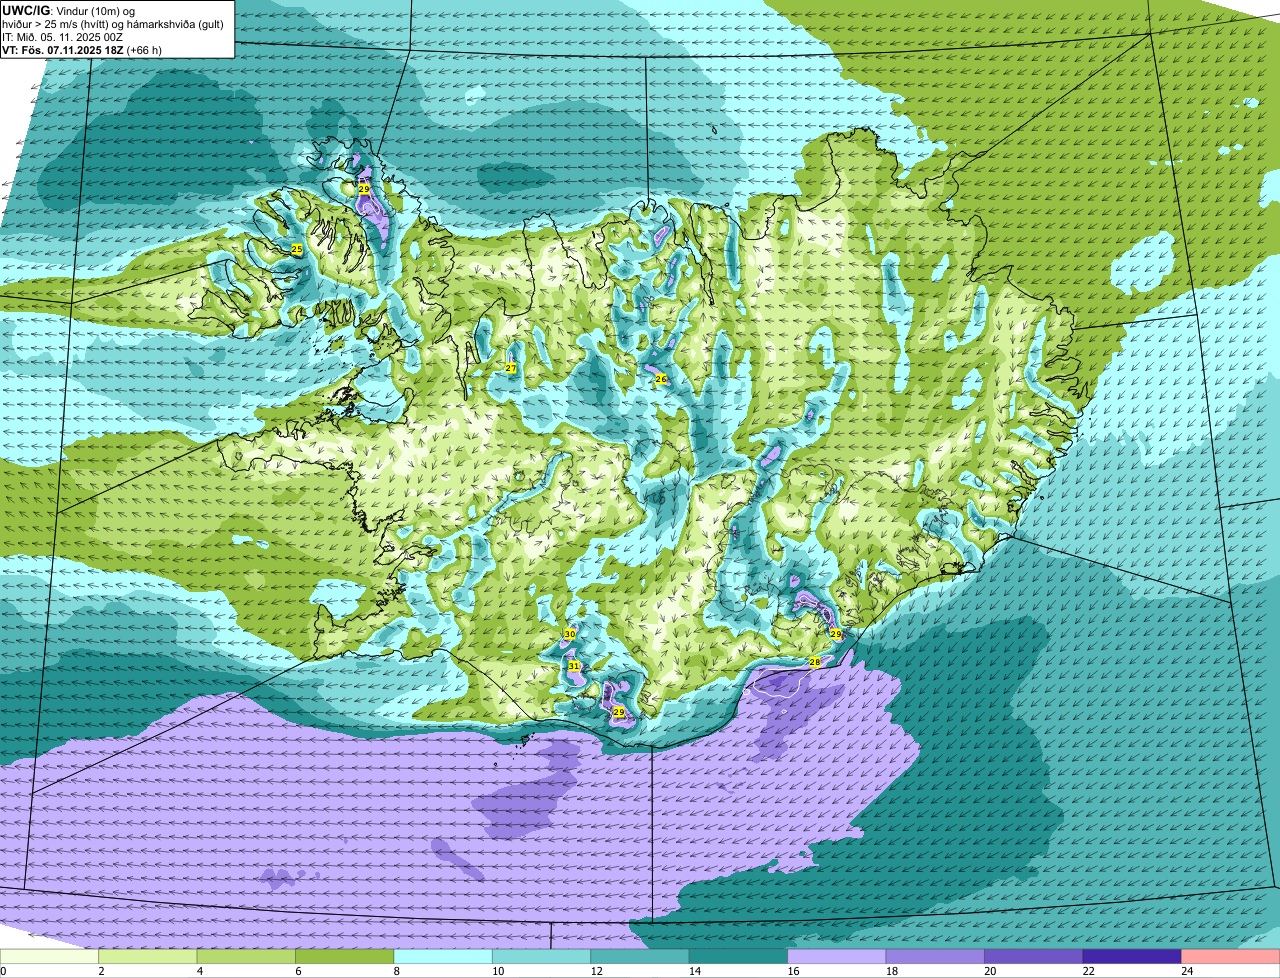The height and width of the screenshot is (978, 1280).
Task: Click the scale label '10'
Action: coord(498,971)
